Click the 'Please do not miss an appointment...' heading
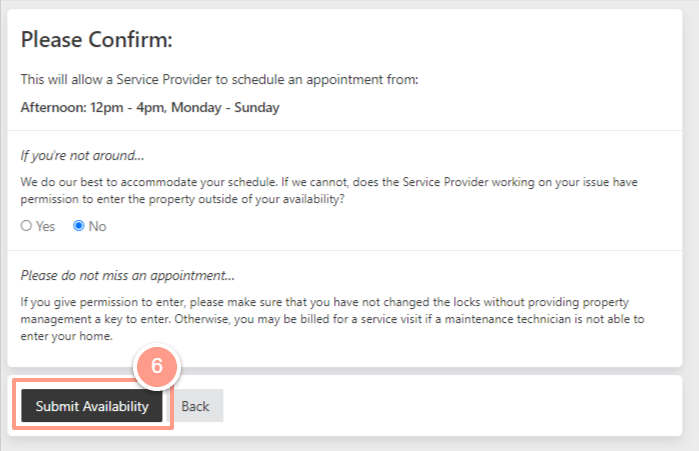Screen dimensions: 699x451 [x=127, y=275]
